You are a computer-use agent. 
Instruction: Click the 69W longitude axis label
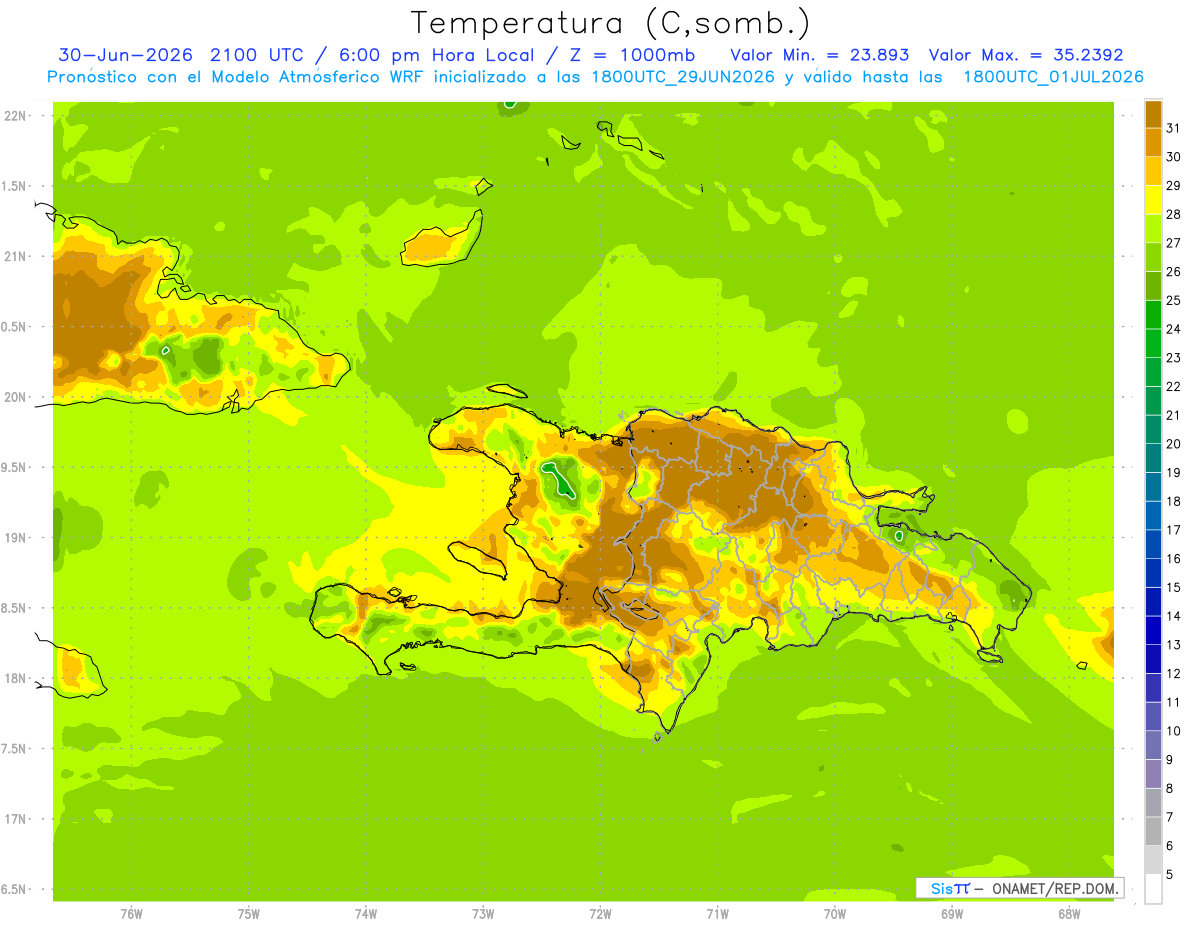[952, 914]
